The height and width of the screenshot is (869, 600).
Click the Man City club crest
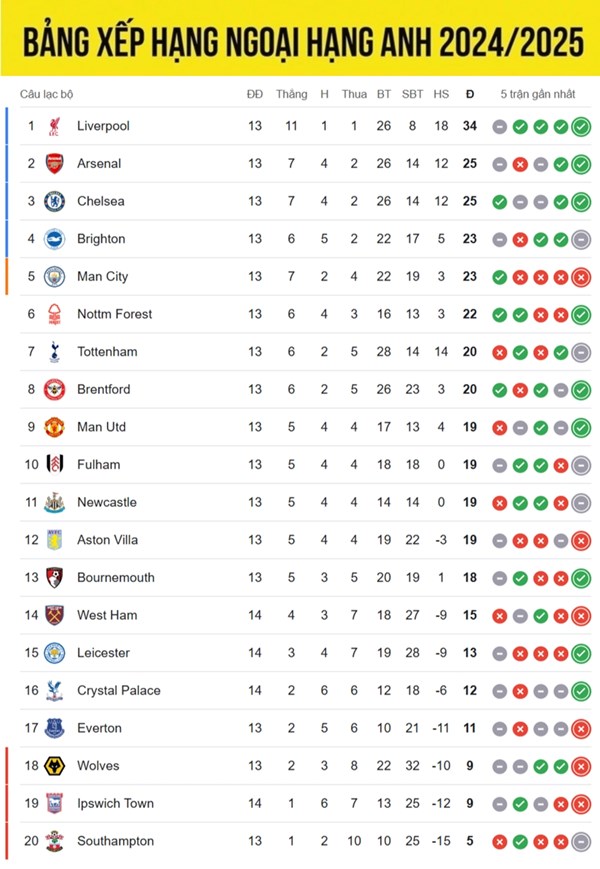coord(54,277)
